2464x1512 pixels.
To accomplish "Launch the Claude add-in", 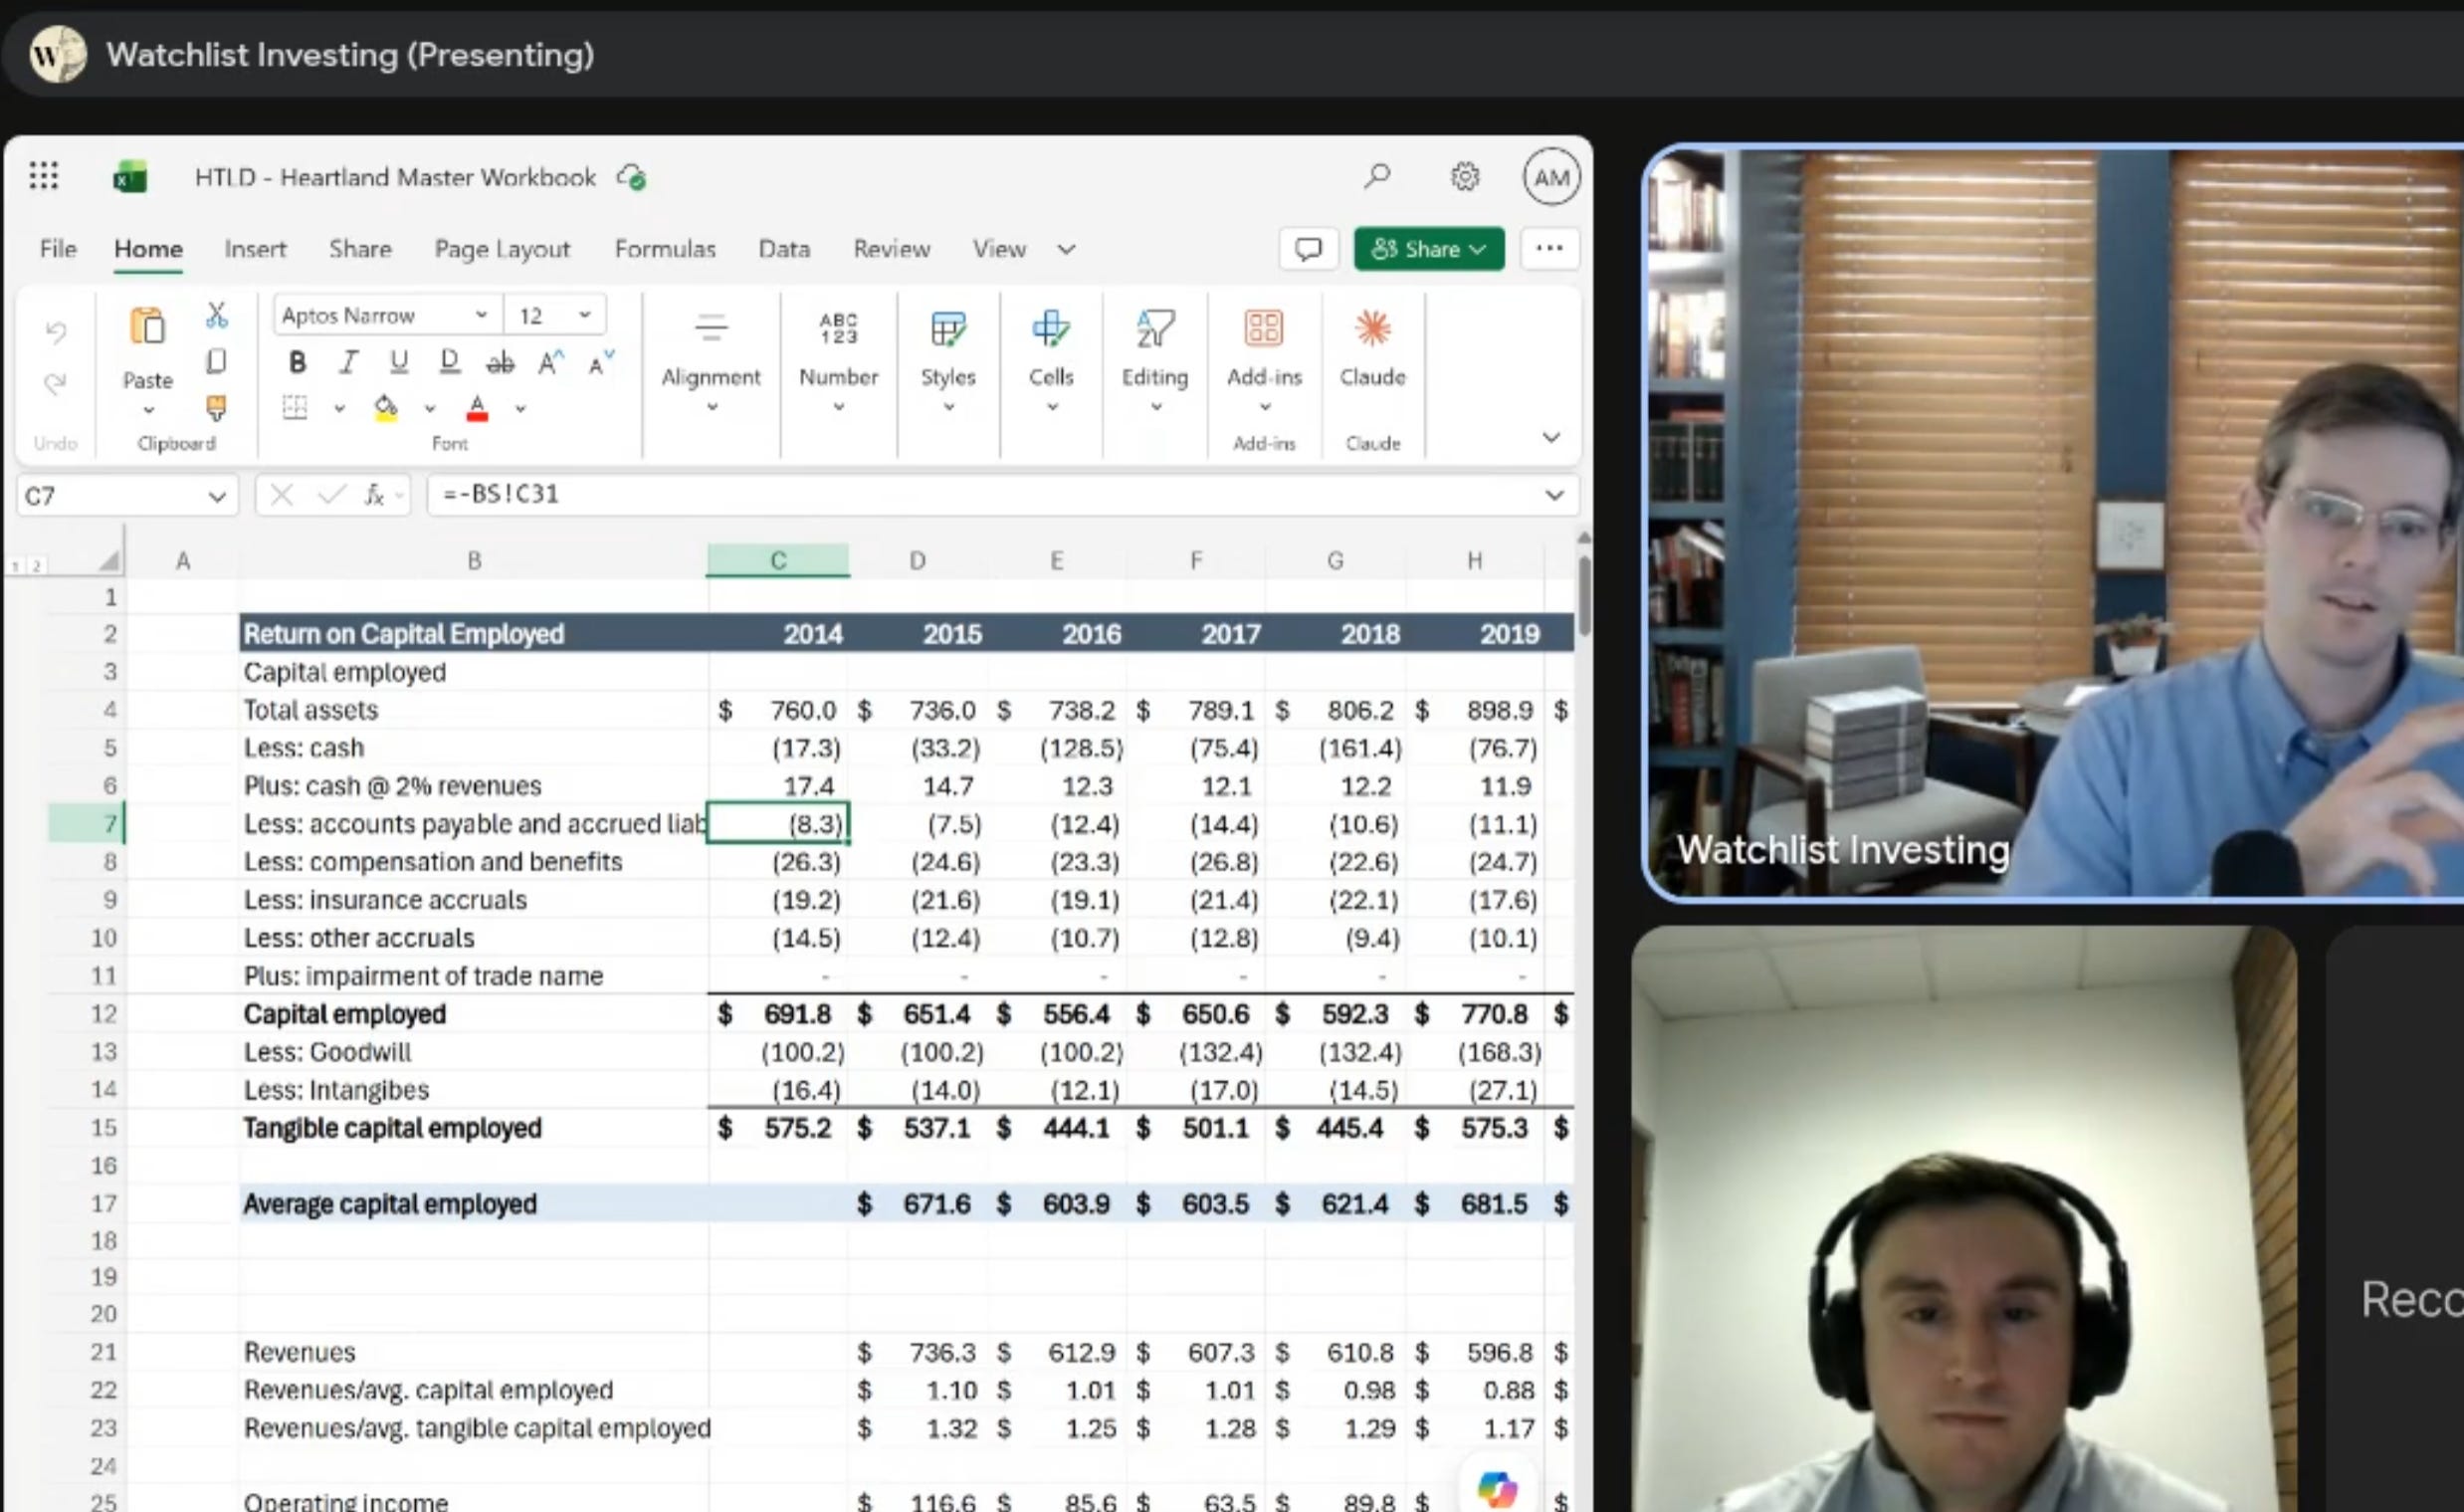I will [x=1373, y=350].
